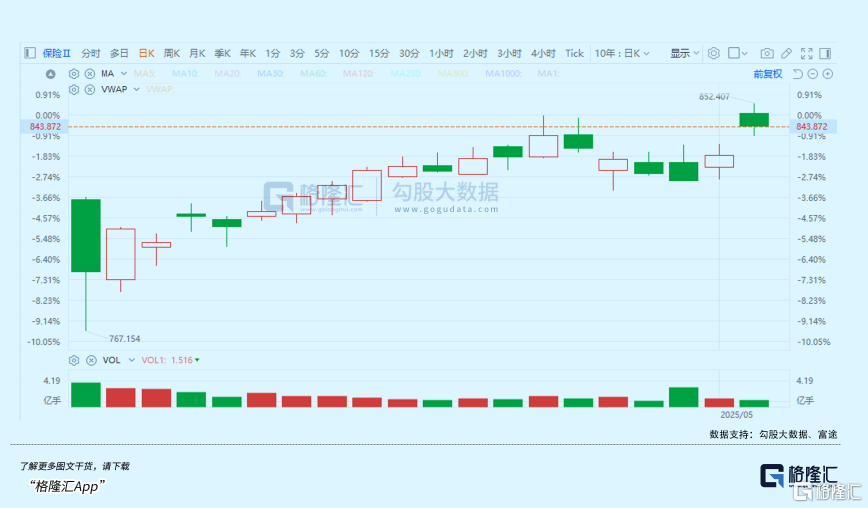The width and height of the screenshot is (868, 508).
Task: Expand the MA indicator dropdown arrow
Action: 124,74
